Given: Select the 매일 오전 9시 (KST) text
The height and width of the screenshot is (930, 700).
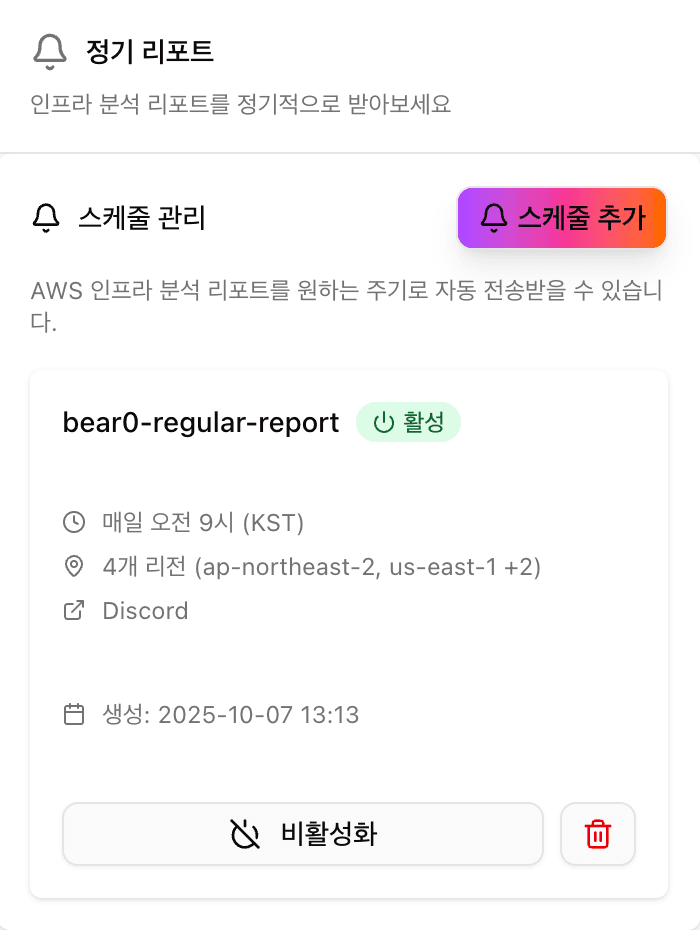Looking at the screenshot, I should point(203,522).
